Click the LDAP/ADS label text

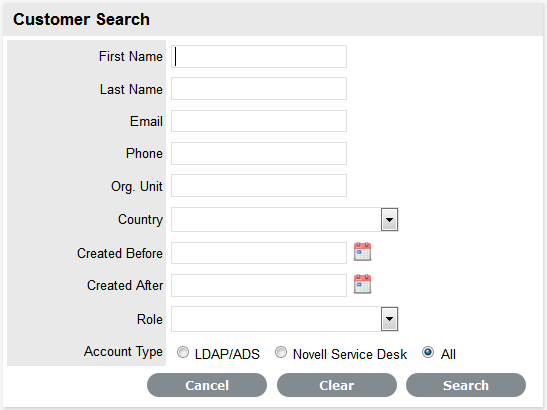click(x=227, y=354)
